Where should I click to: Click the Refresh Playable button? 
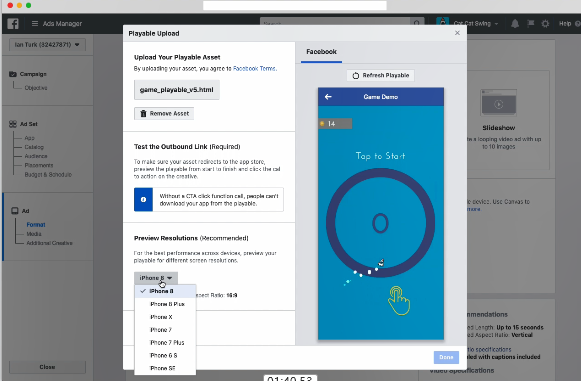[x=381, y=76]
